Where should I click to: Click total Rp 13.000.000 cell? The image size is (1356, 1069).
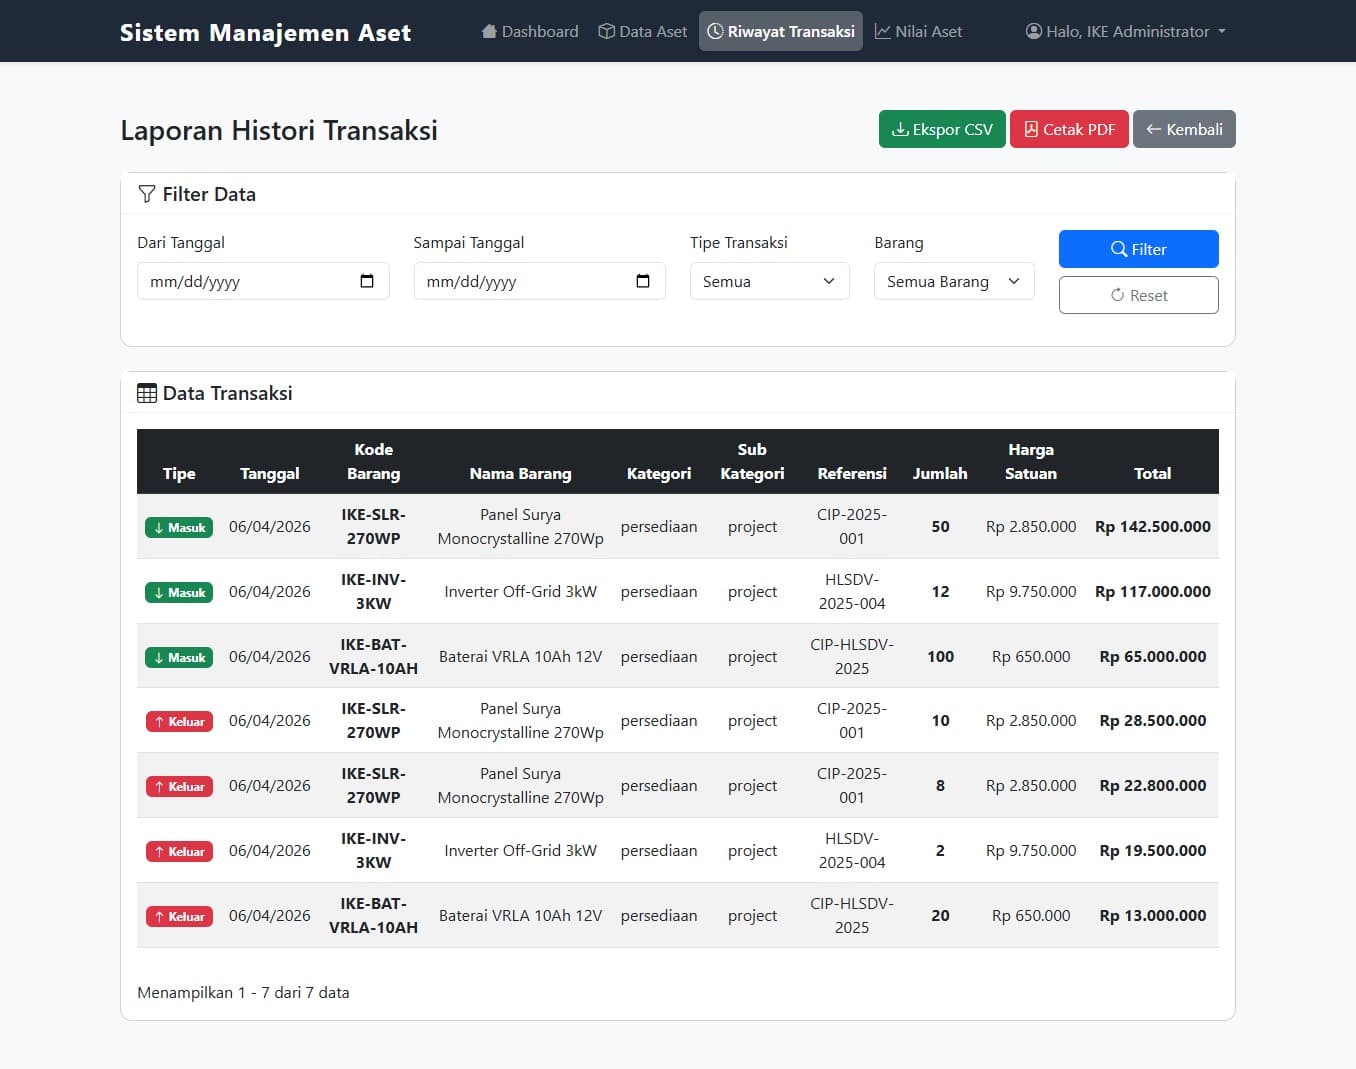[1152, 916]
